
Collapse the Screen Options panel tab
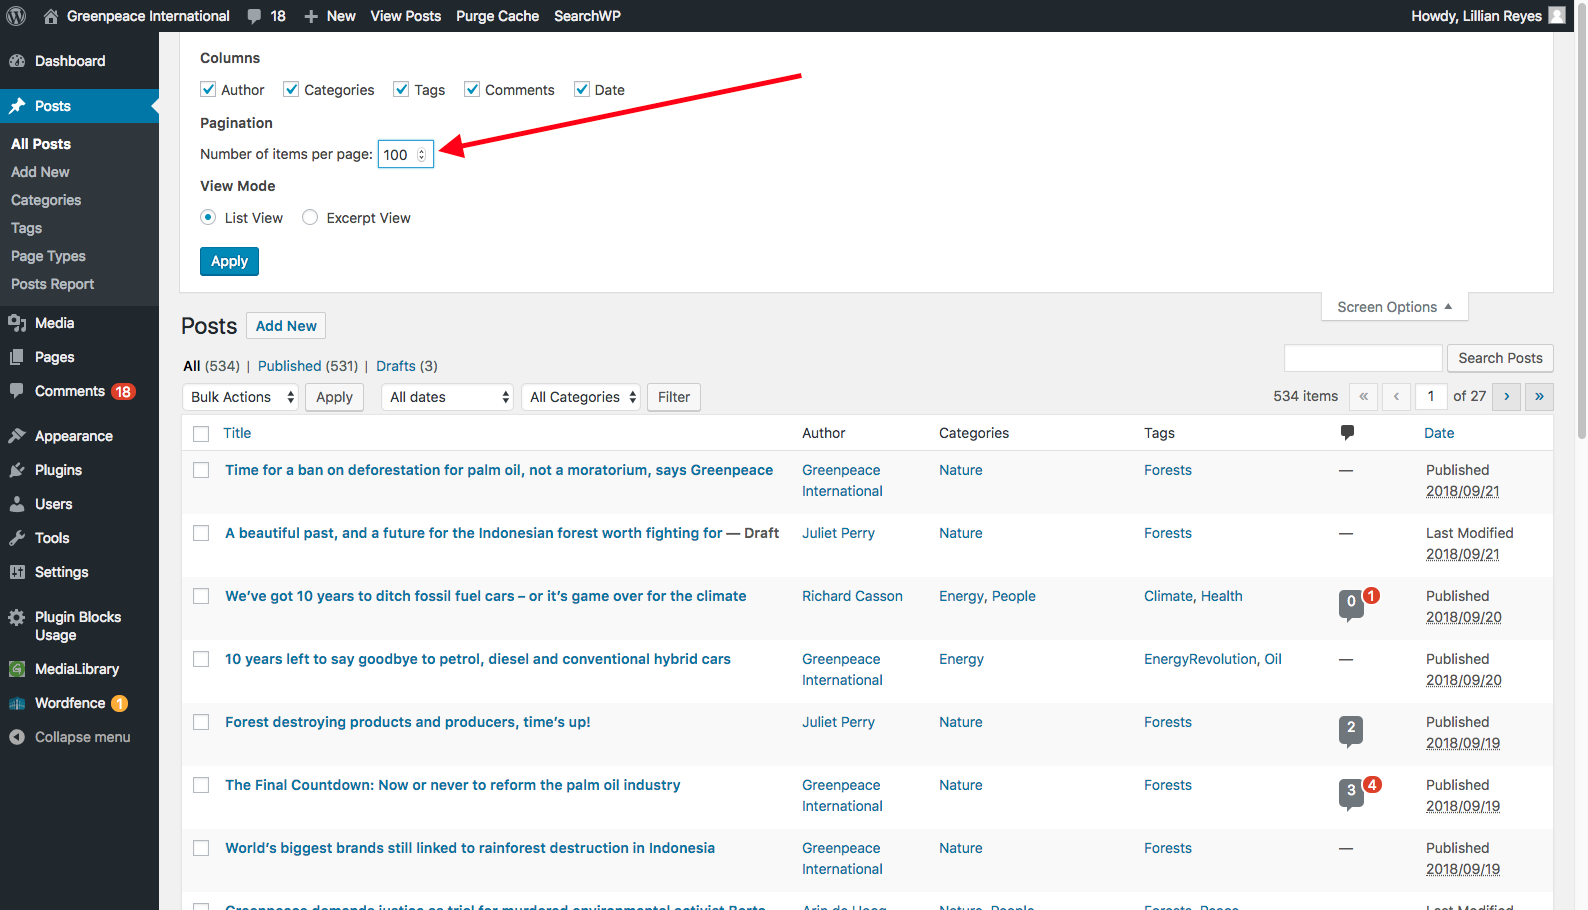tap(1395, 307)
